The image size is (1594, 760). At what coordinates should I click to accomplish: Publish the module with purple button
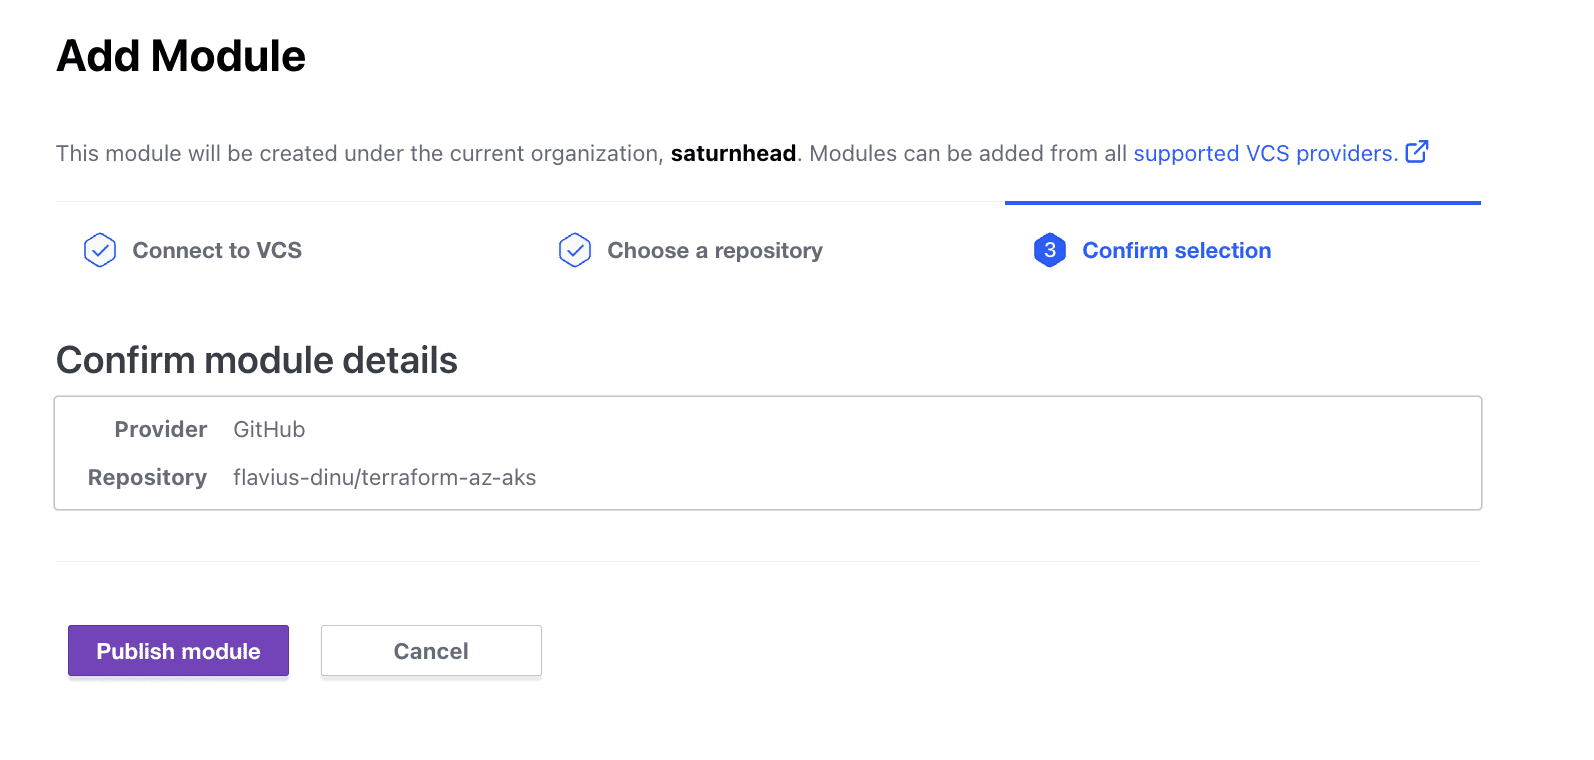178,651
